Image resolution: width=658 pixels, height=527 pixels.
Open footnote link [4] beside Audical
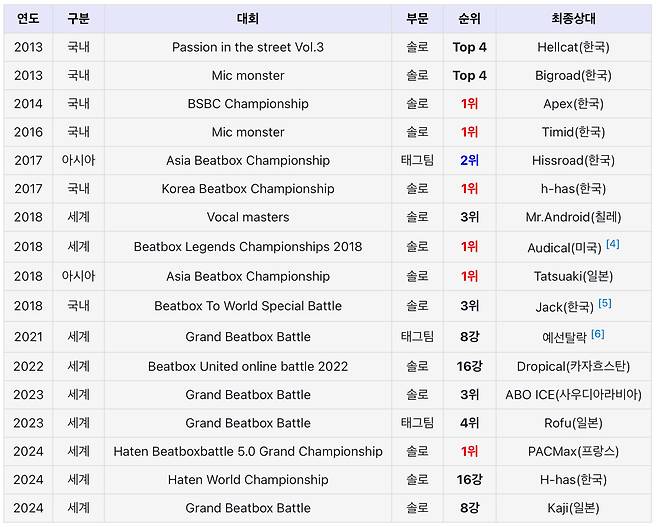(613, 244)
